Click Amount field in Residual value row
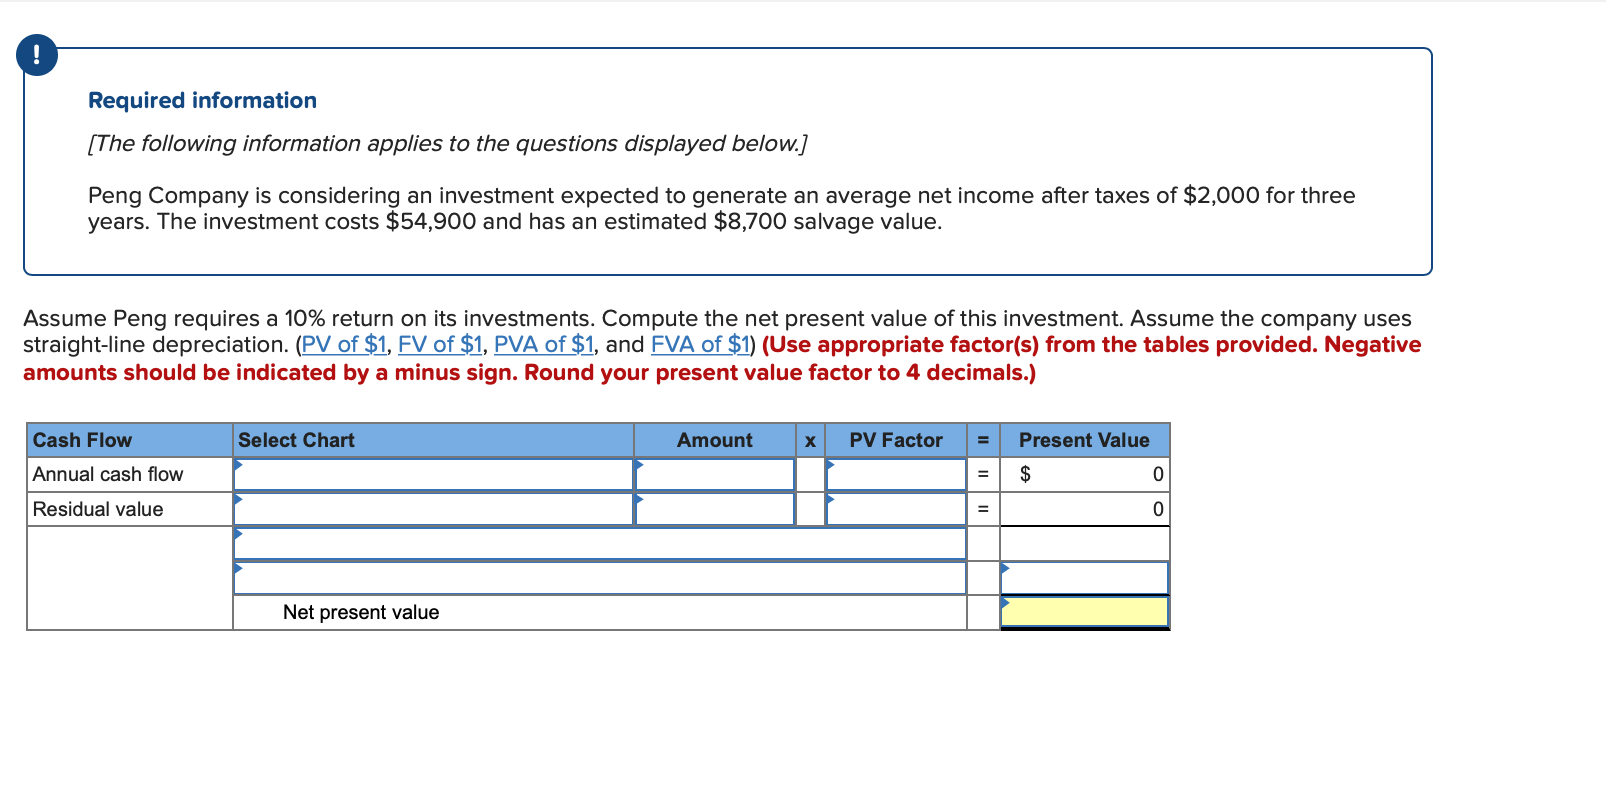The height and width of the screenshot is (798, 1606). tap(715, 509)
